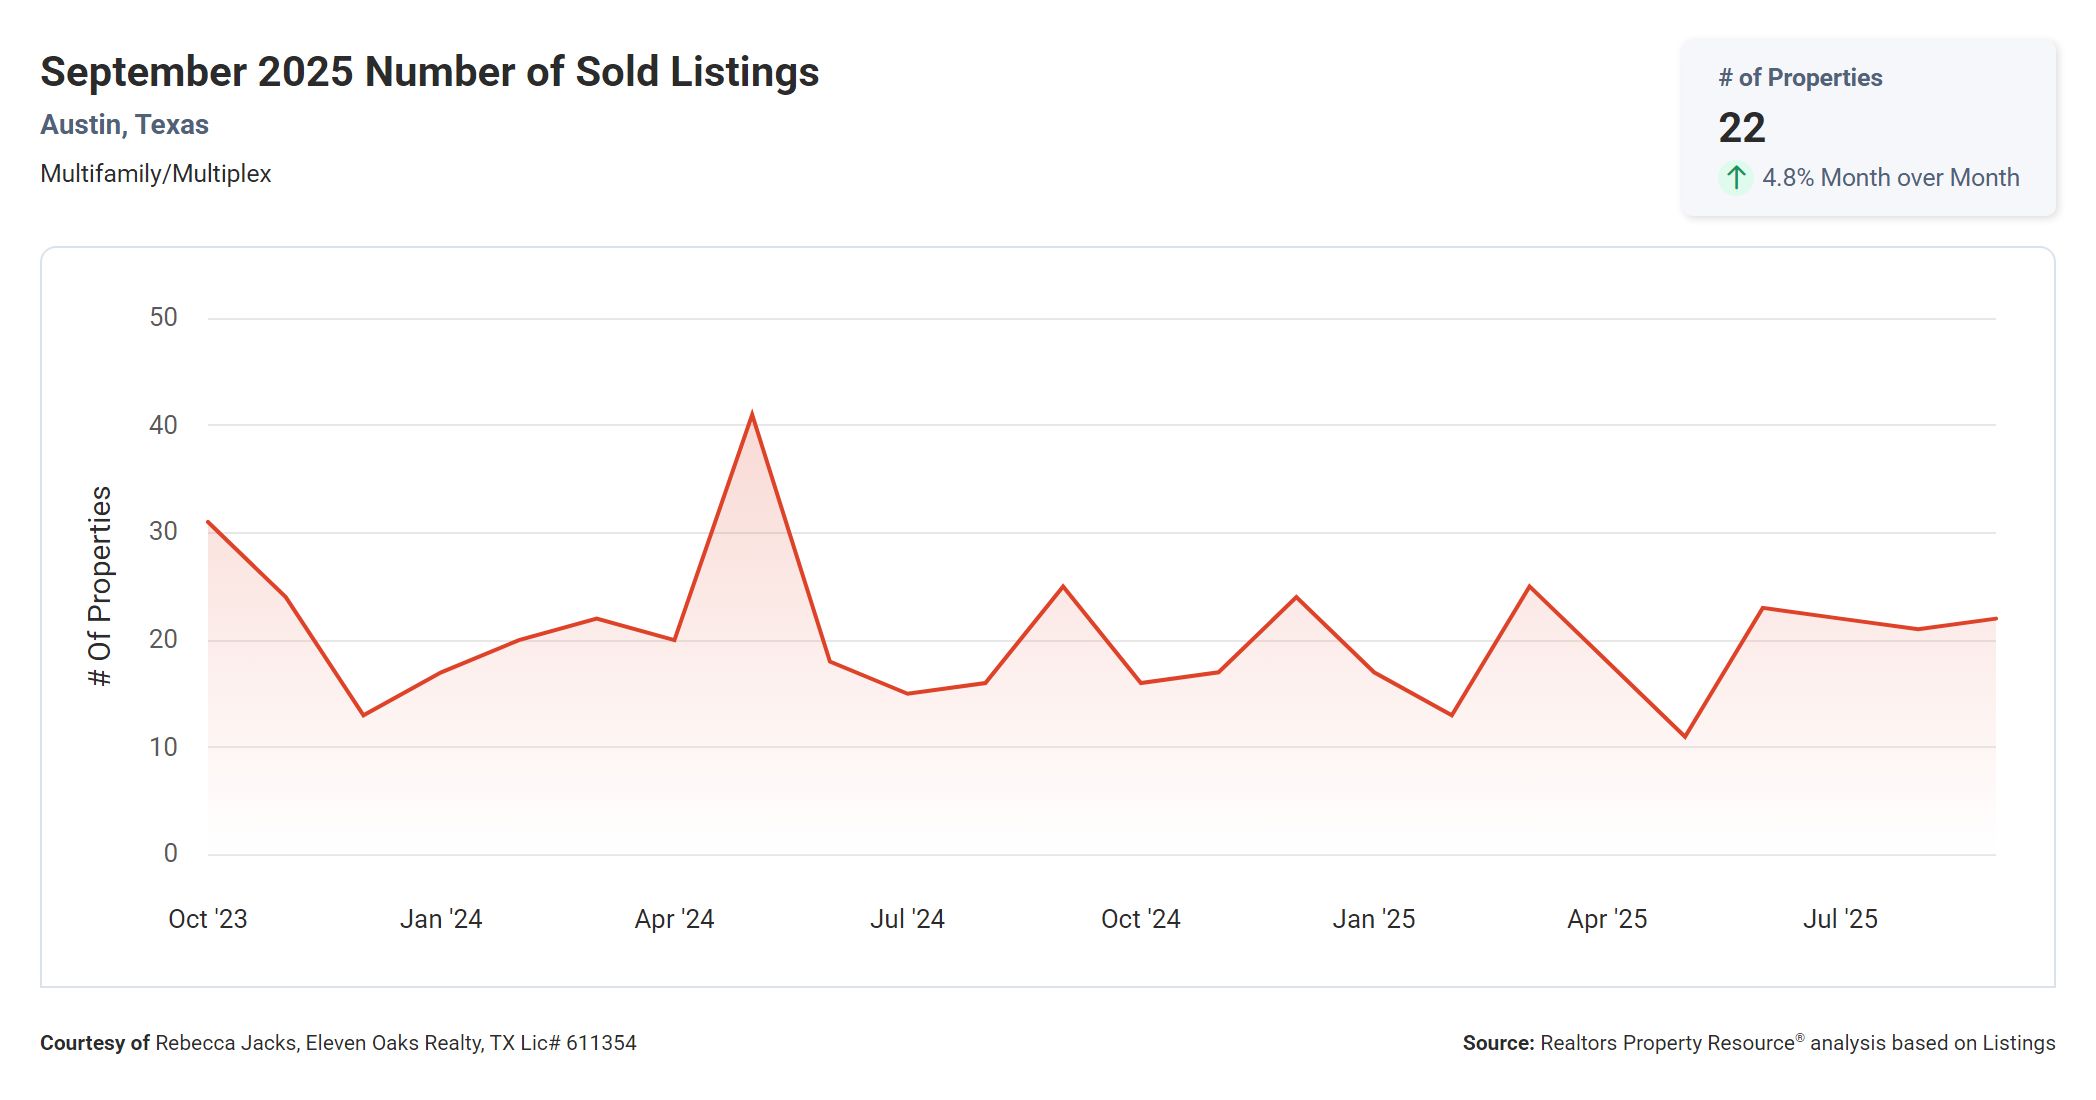Select the Multifamily/Multiplex property type label
The image size is (2096, 1100).
click(x=155, y=174)
